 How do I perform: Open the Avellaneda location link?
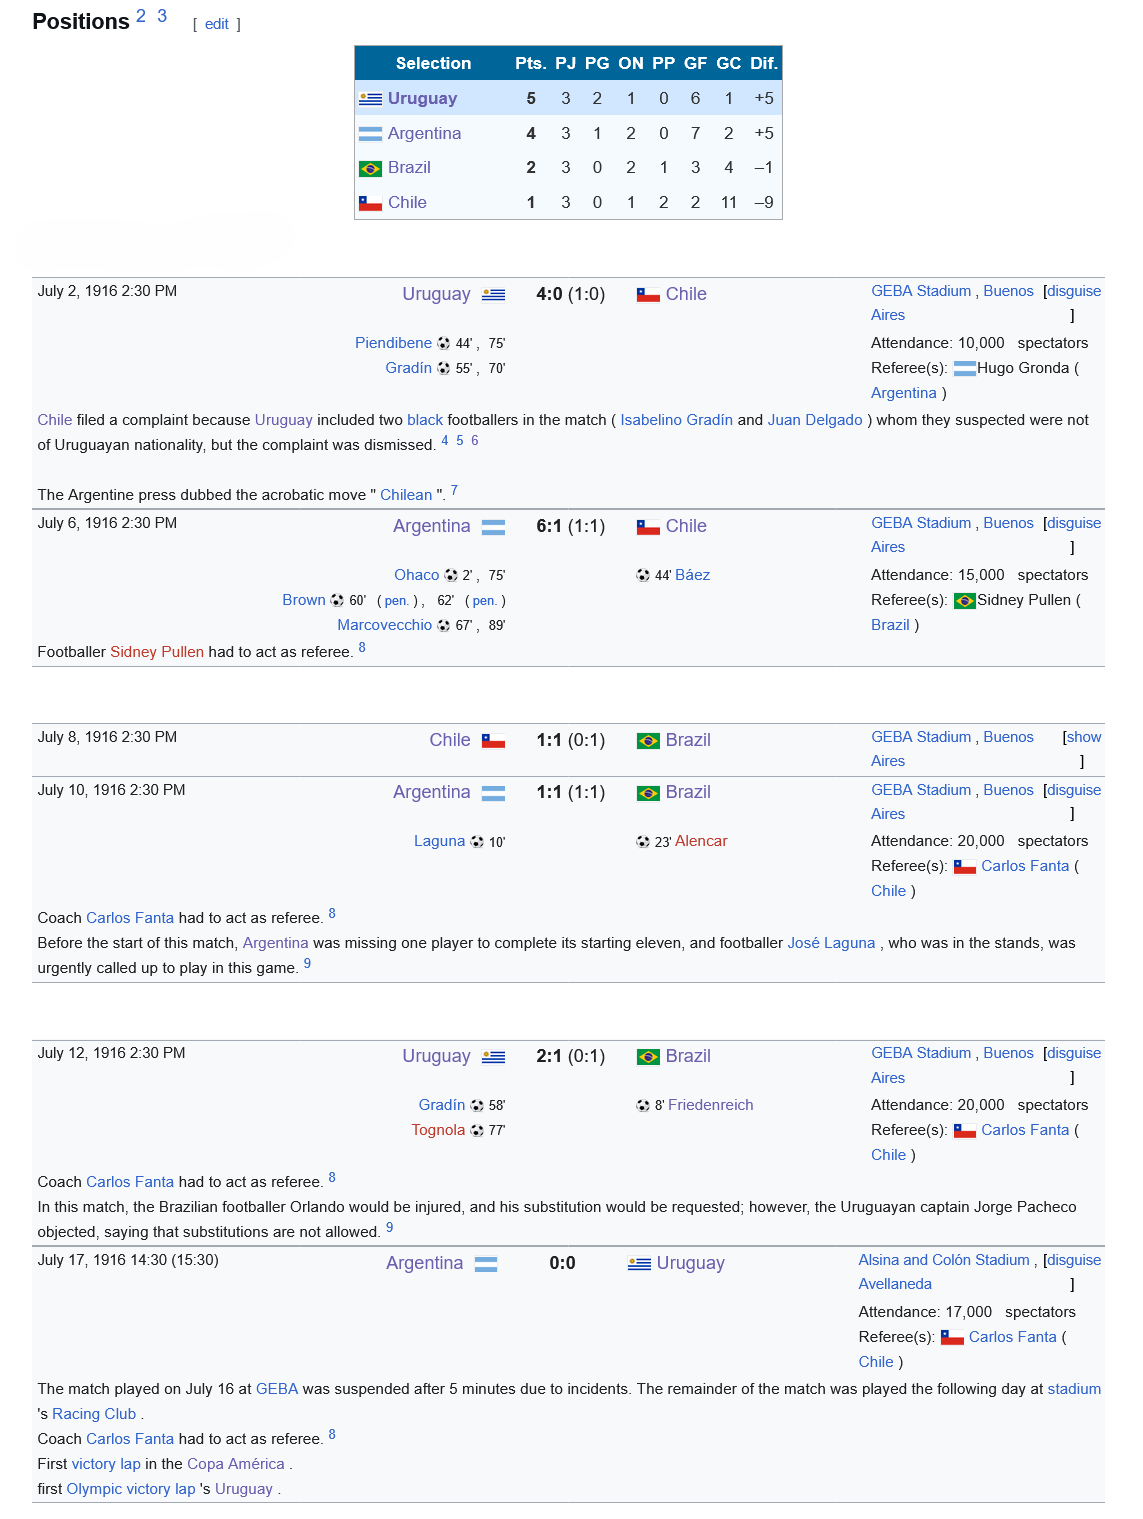pyautogui.click(x=895, y=1284)
